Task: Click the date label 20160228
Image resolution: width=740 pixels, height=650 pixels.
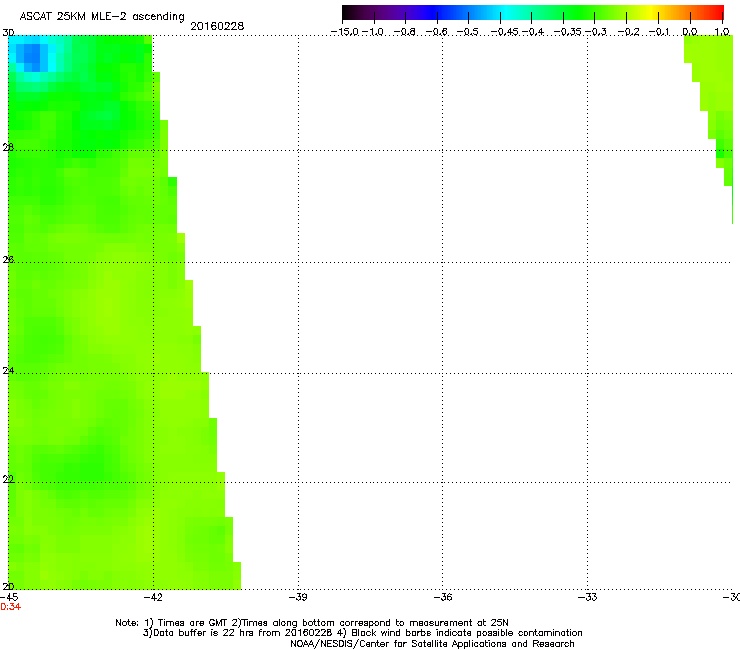Action: click(x=217, y=26)
